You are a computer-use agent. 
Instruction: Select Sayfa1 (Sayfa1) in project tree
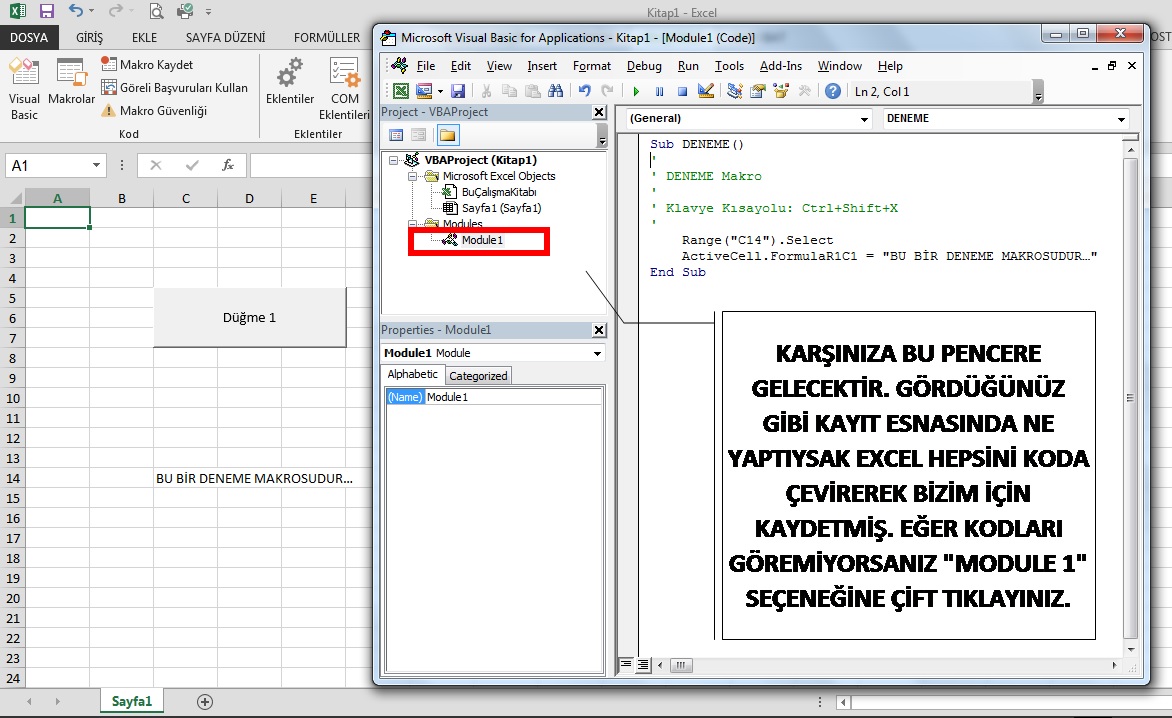[502, 208]
